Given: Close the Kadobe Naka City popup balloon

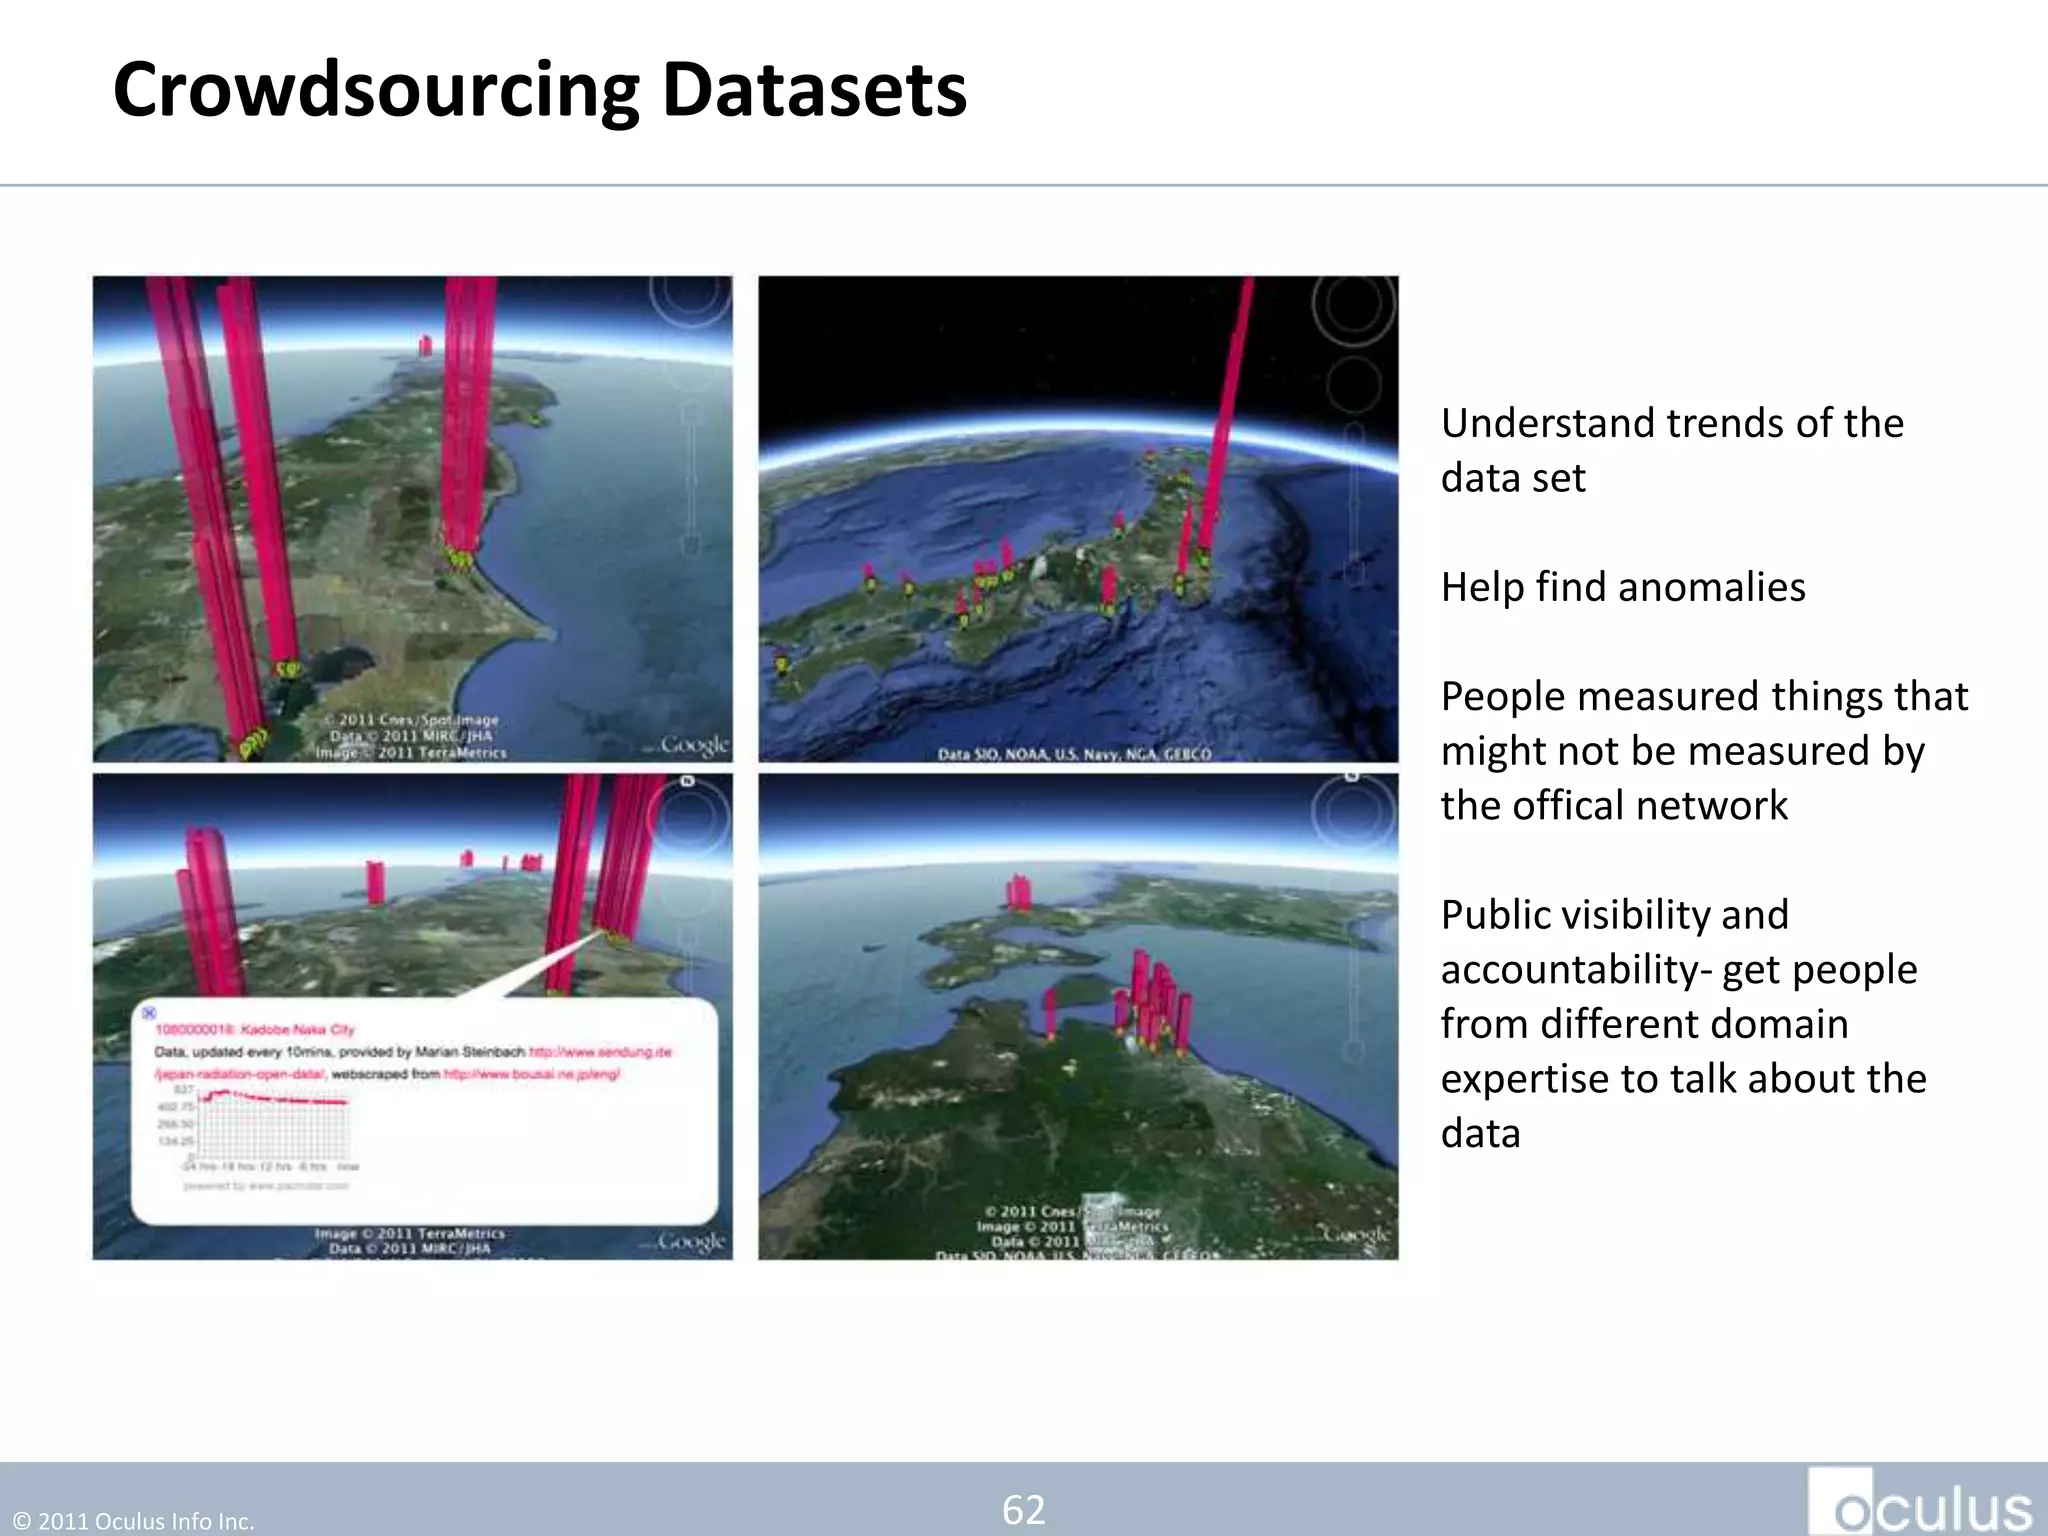Looking at the screenshot, I should (x=149, y=1013).
